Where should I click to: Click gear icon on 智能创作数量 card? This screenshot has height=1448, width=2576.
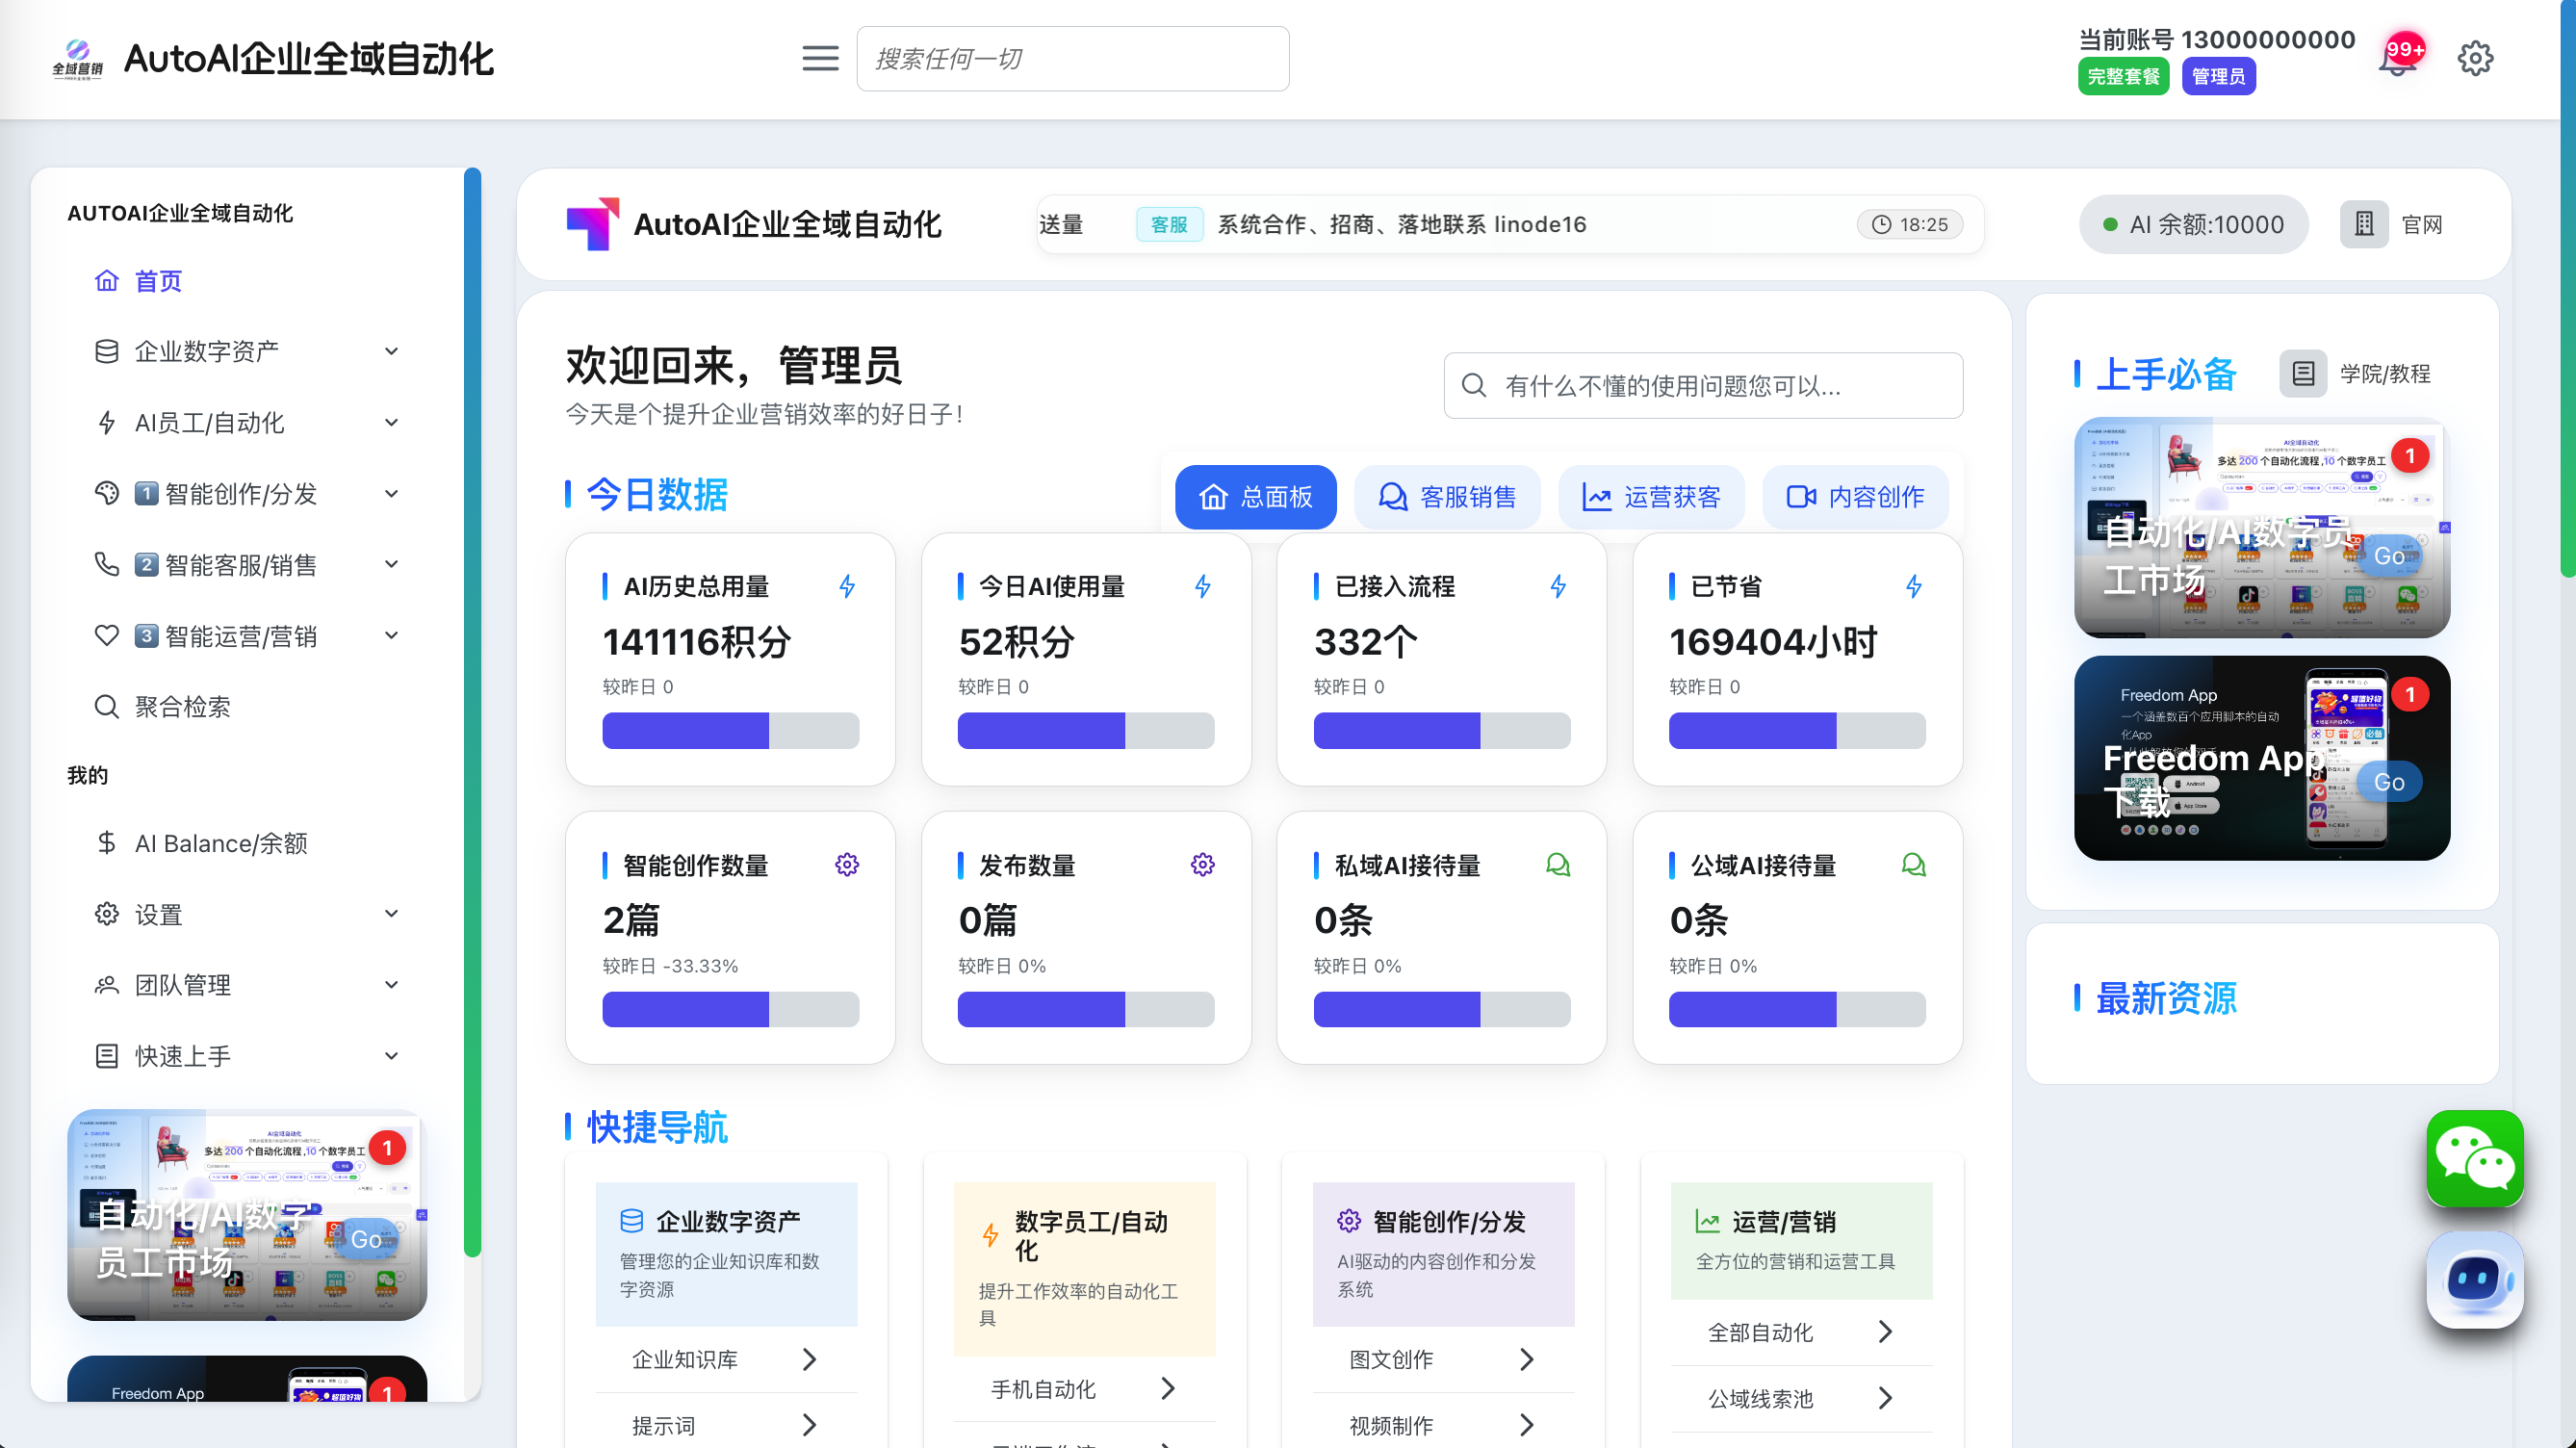[847, 865]
